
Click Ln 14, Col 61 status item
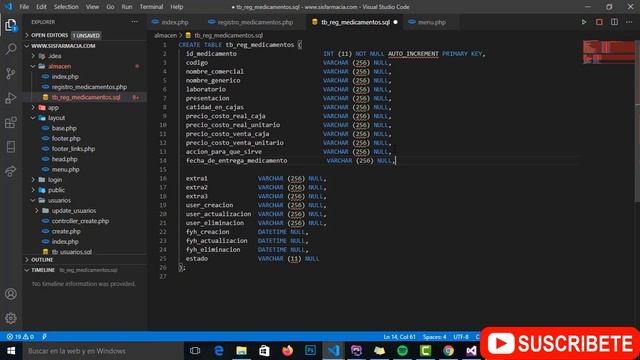tap(399, 337)
